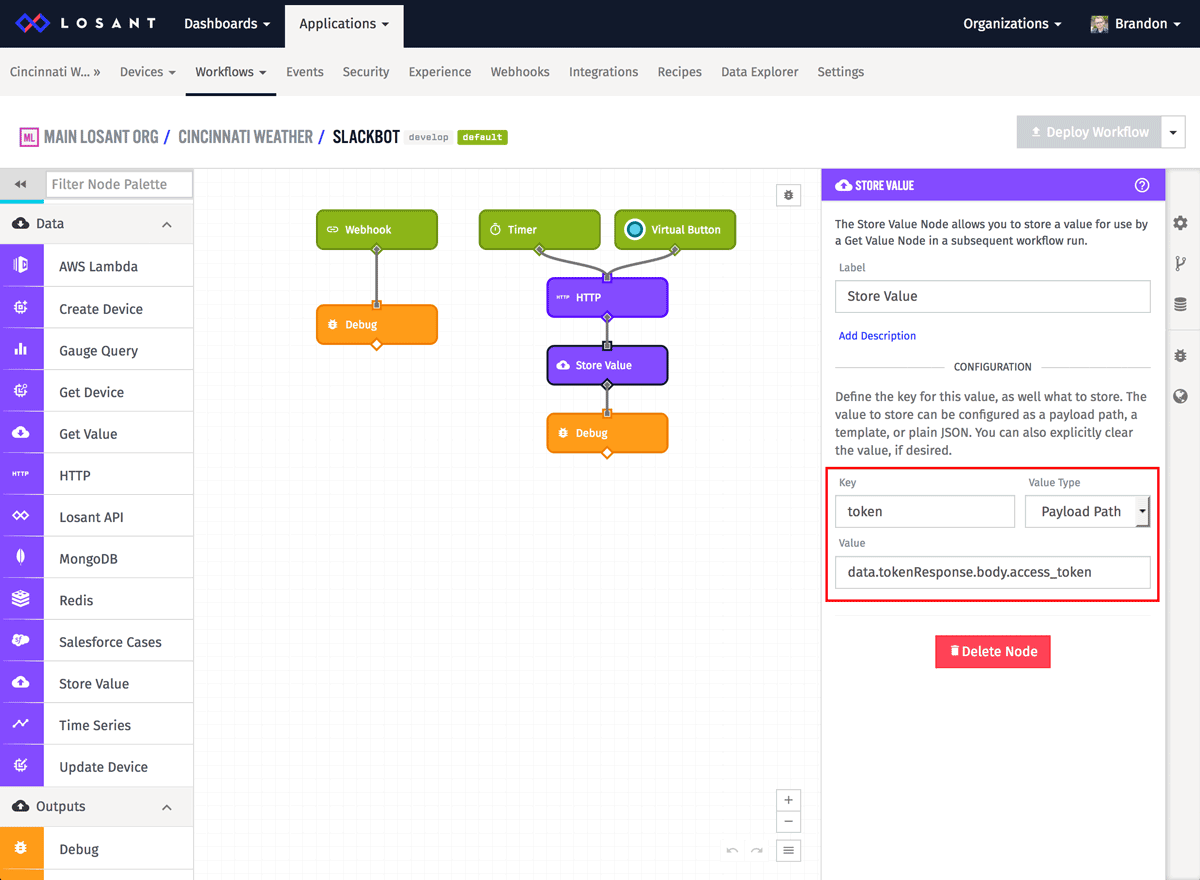Click the Deploy Workflow button
The width and height of the screenshot is (1200, 880).
[1089, 132]
